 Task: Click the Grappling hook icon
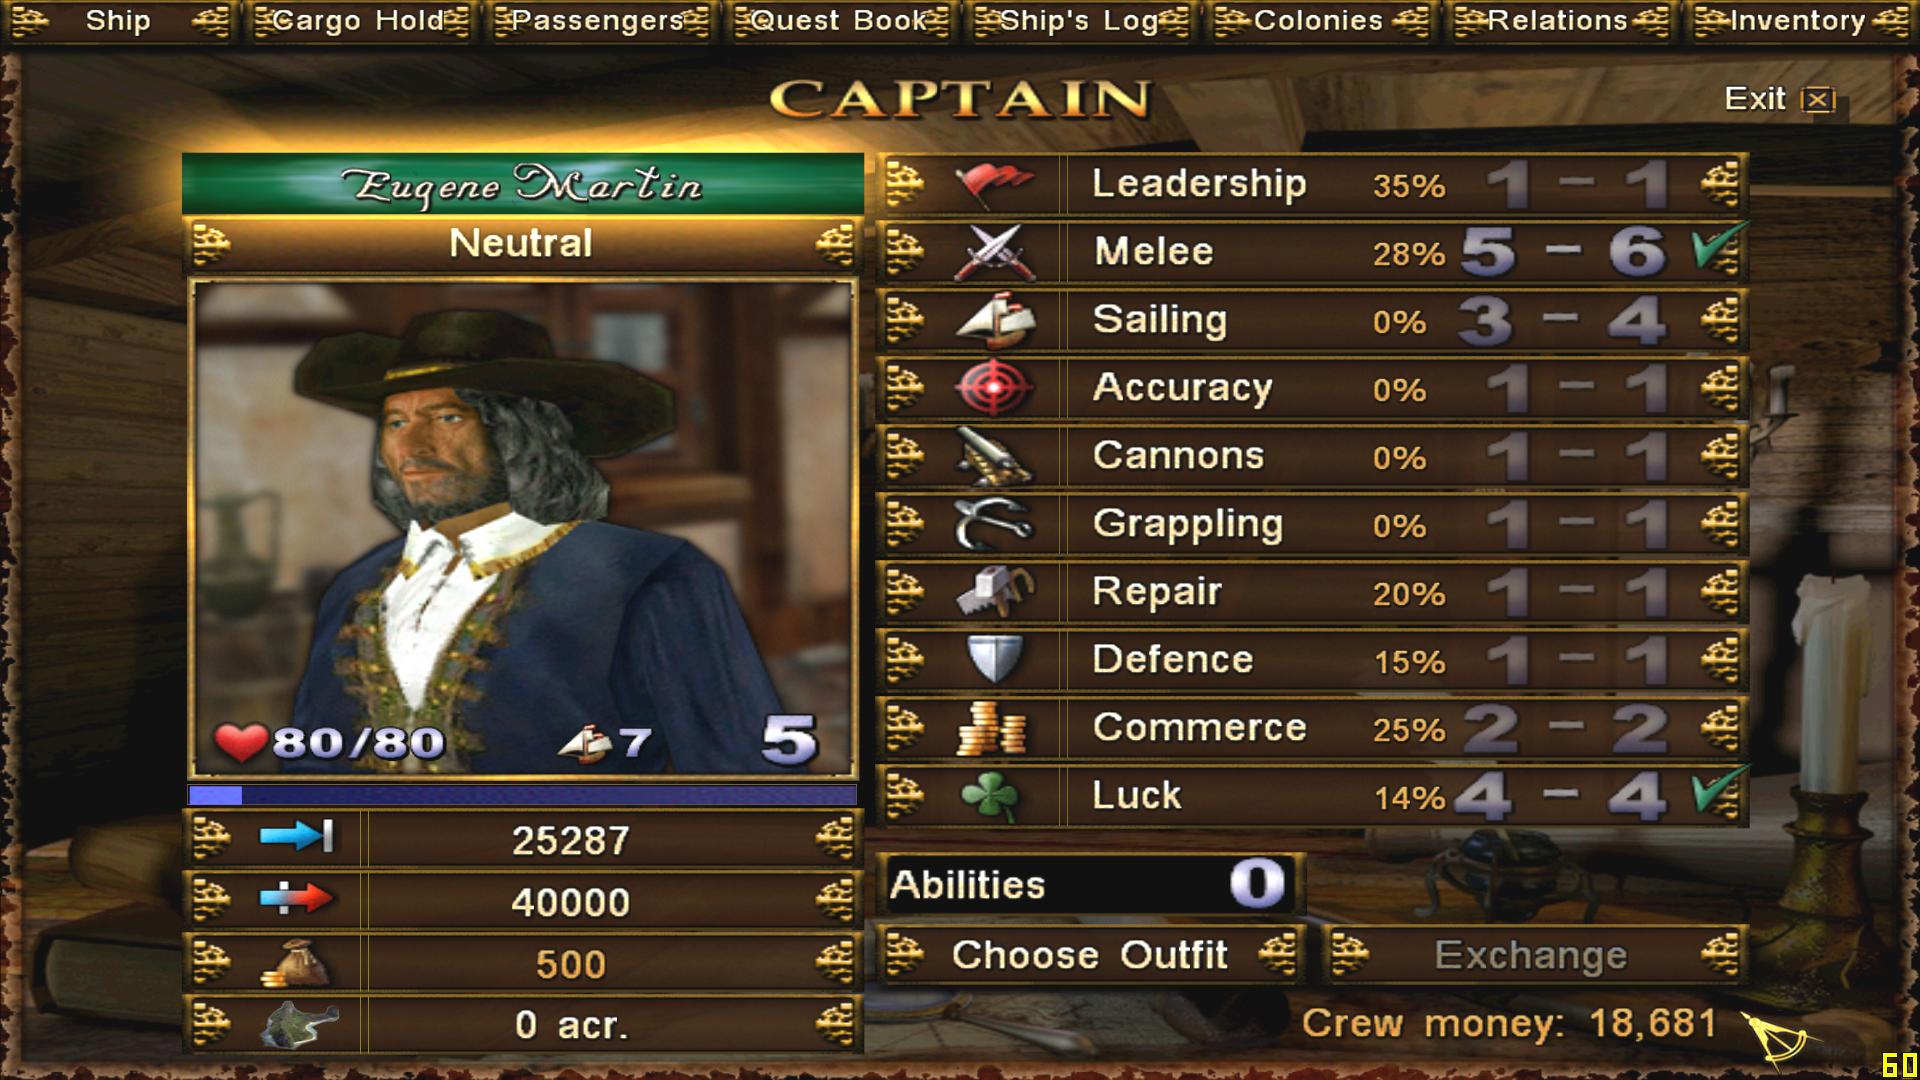[x=994, y=524]
